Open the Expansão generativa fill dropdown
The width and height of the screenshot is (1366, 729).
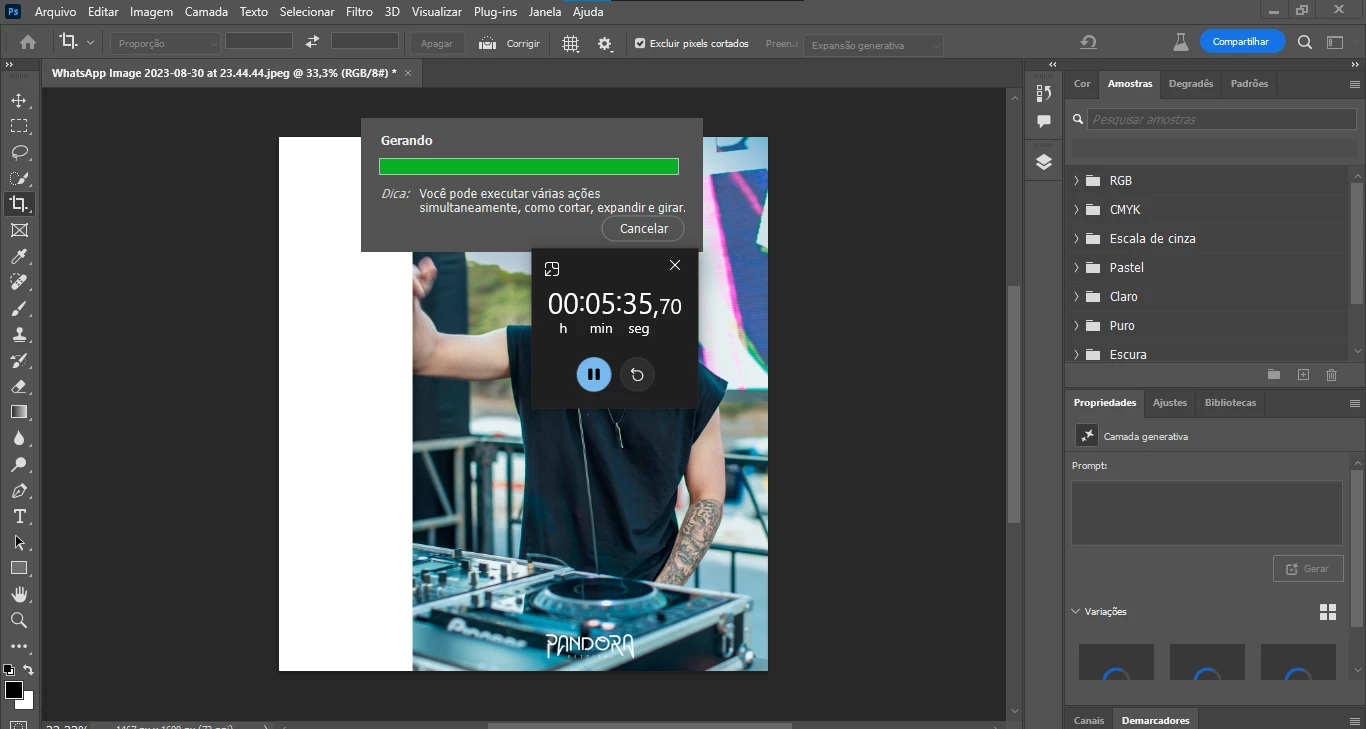click(x=873, y=45)
